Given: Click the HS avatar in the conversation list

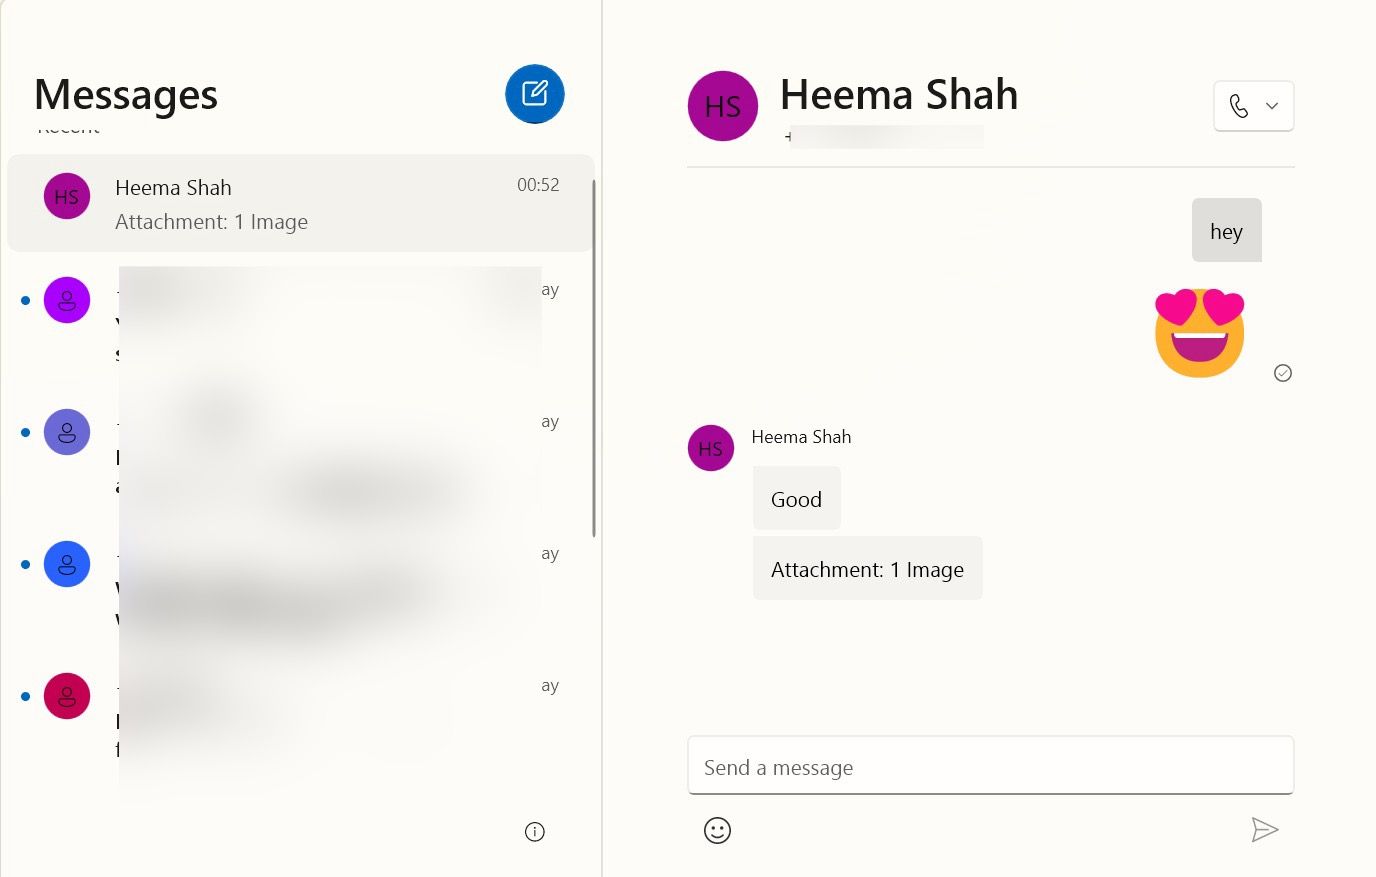Looking at the screenshot, I should click(x=66, y=196).
